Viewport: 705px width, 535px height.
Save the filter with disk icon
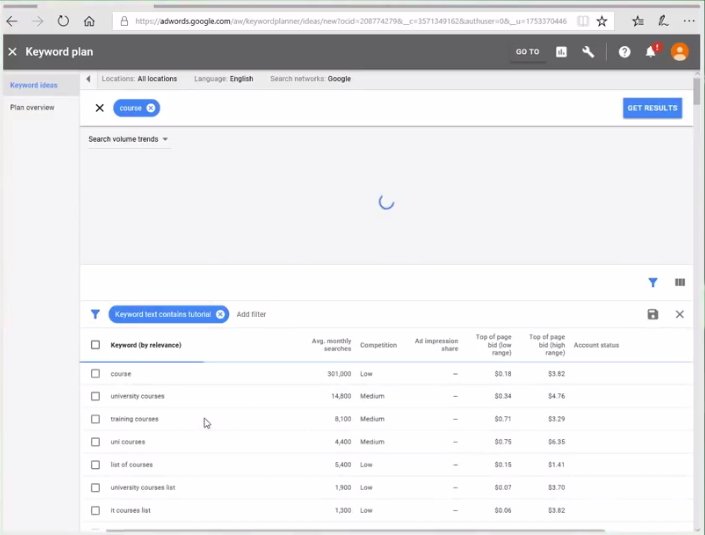(653, 314)
